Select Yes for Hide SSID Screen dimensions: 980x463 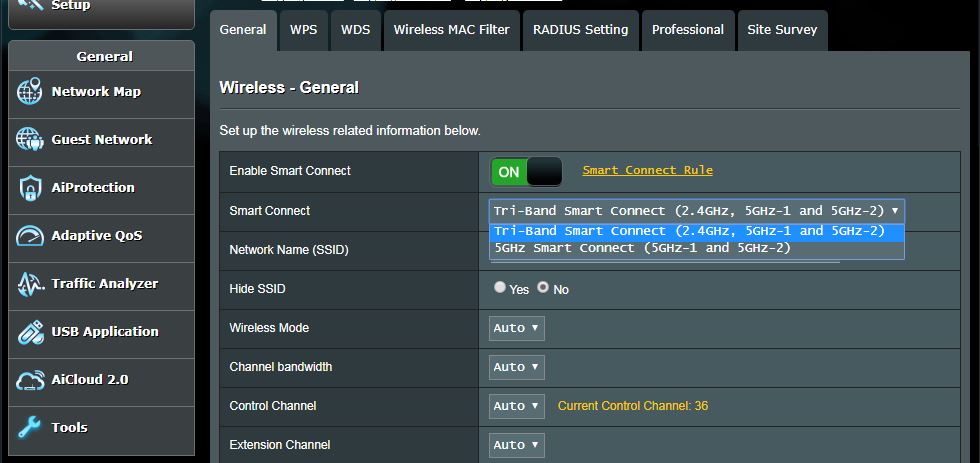(x=499, y=287)
